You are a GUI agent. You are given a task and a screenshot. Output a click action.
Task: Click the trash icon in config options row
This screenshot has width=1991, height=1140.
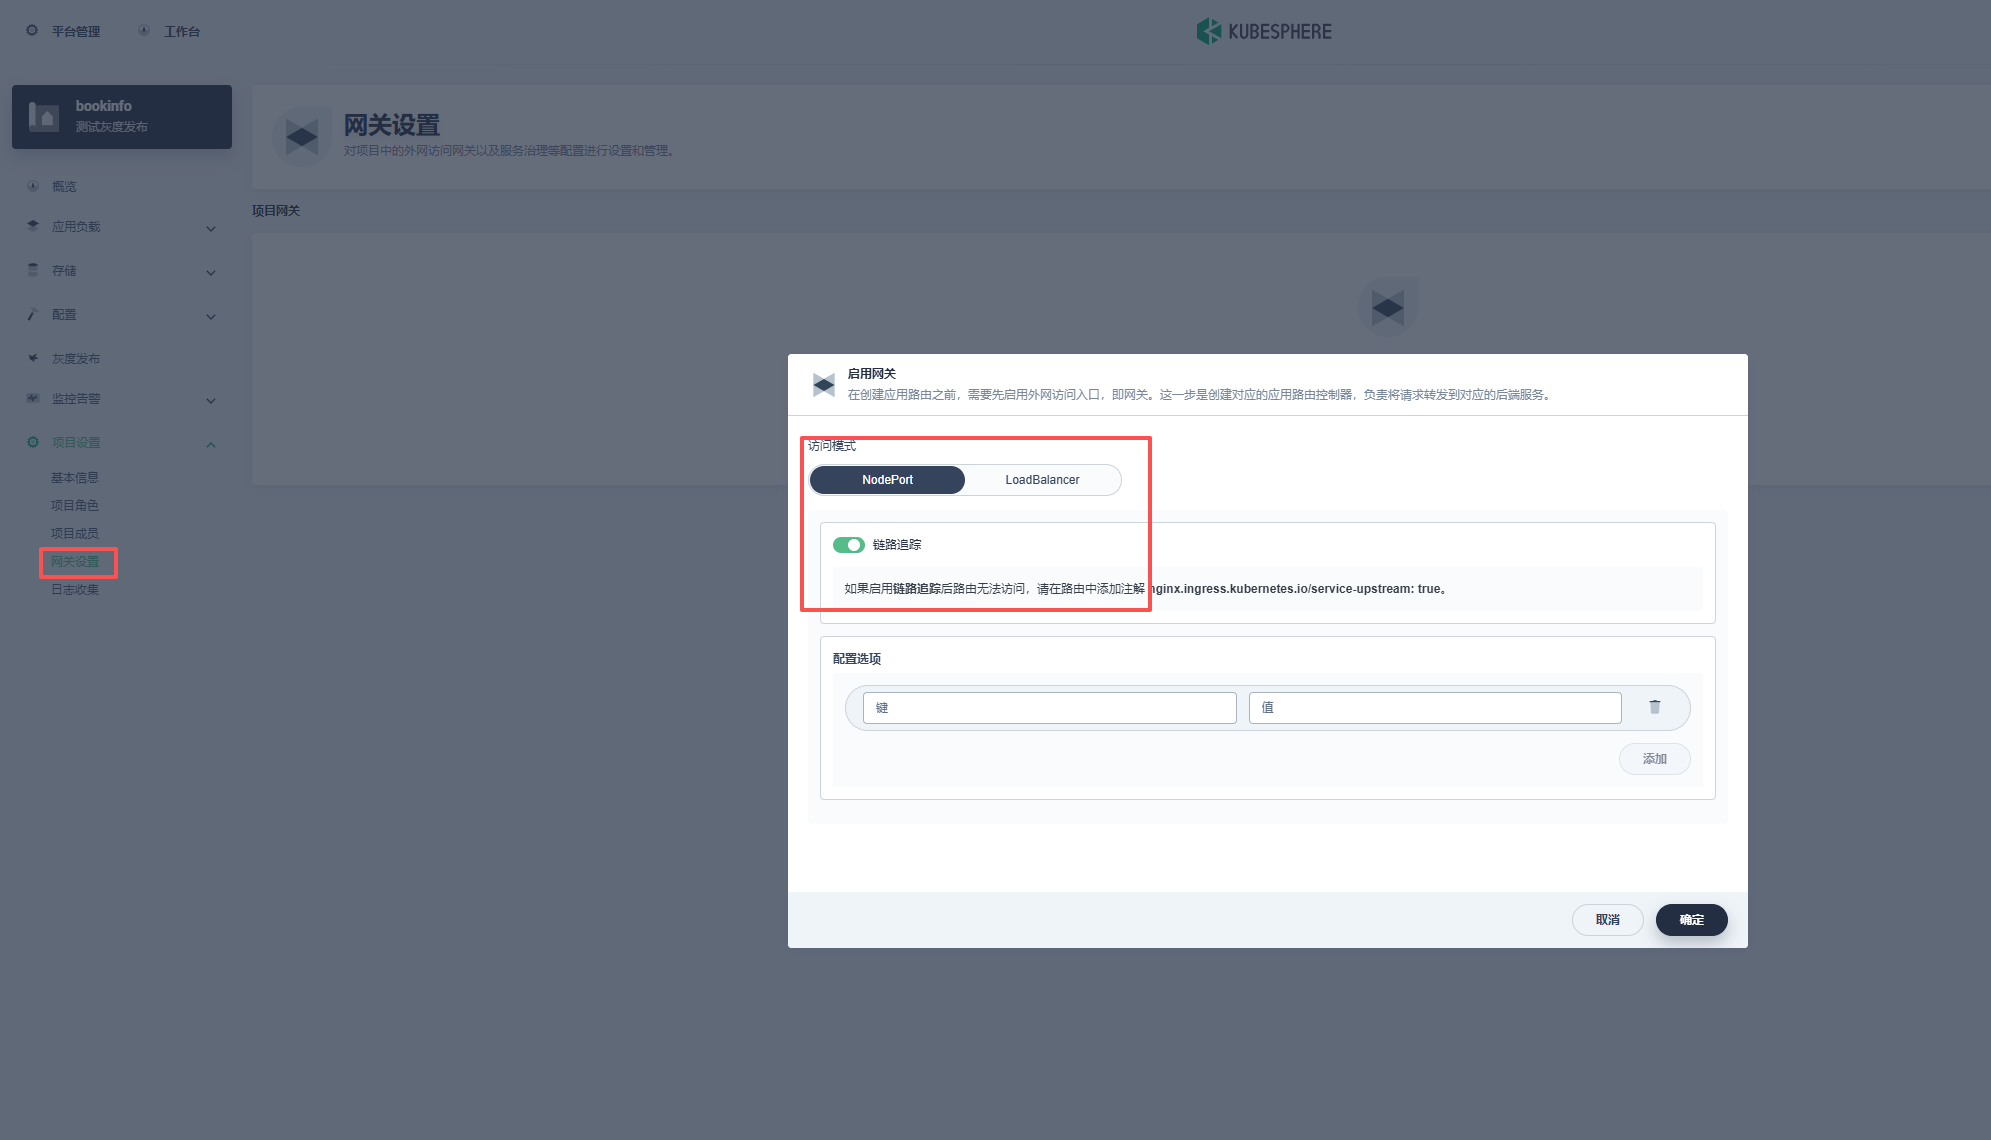click(1654, 707)
